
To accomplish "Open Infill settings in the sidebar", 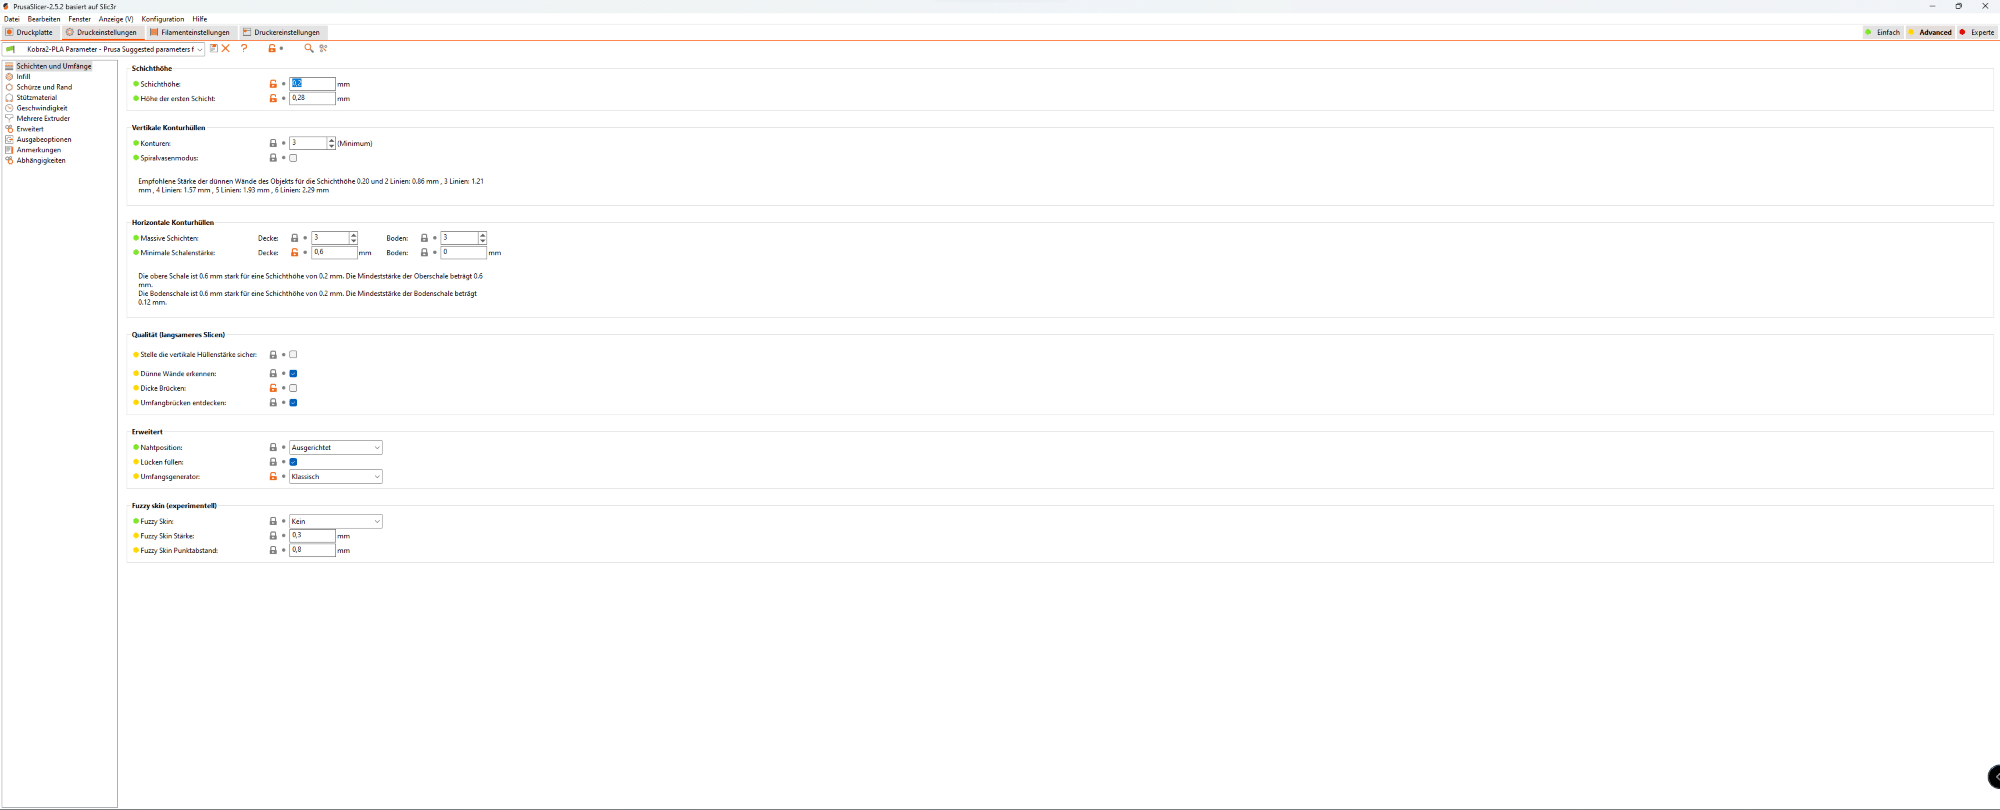I will pos(23,77).
